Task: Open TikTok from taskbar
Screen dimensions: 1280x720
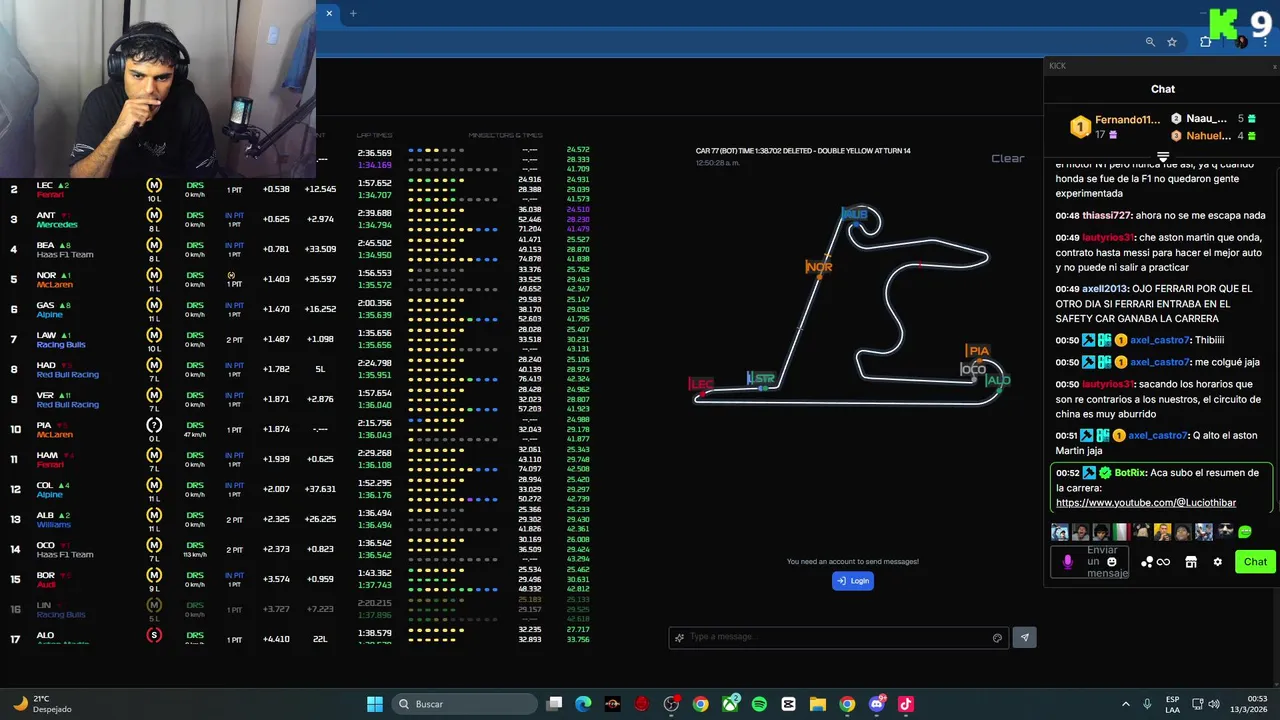Action: click(x=906, y=704)
